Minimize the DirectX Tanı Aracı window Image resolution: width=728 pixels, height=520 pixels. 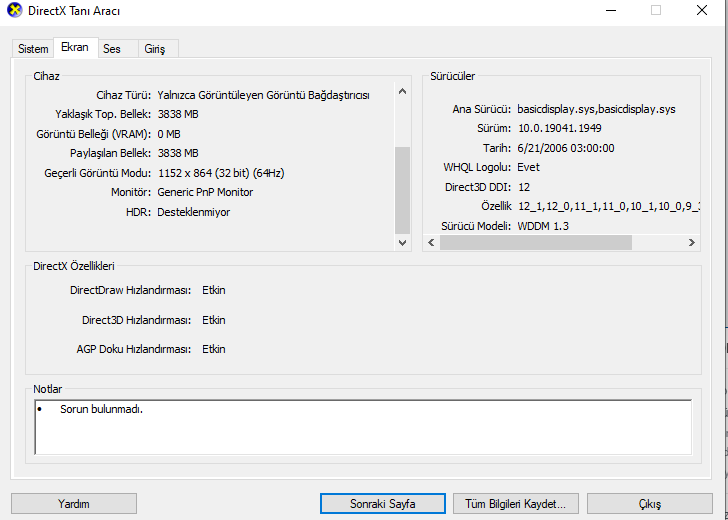[611, 10]
